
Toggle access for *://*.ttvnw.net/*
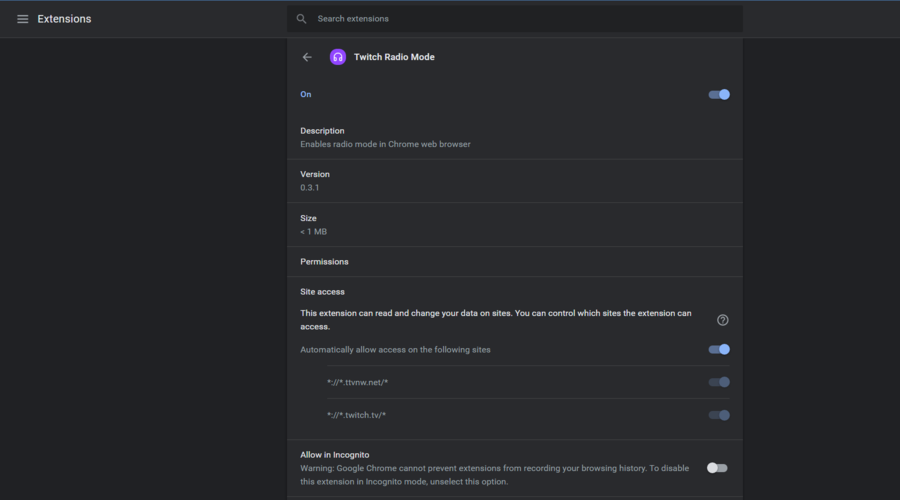click(x=719, y=382)
